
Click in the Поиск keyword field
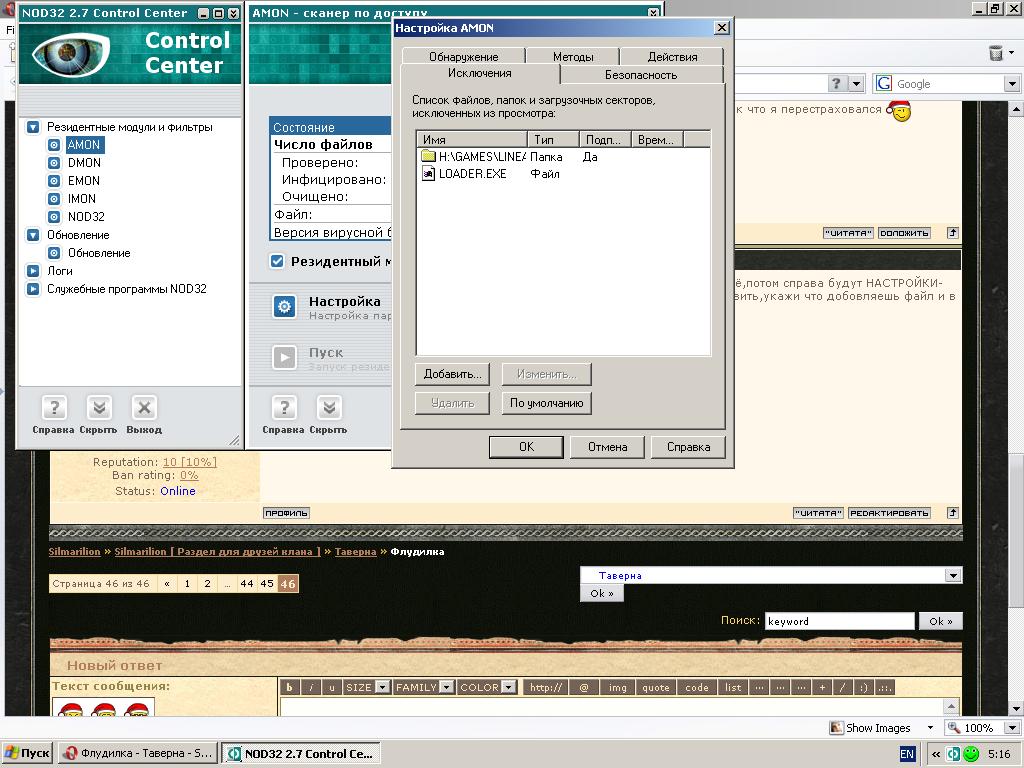pyautogui.click(x=839, y=621)
